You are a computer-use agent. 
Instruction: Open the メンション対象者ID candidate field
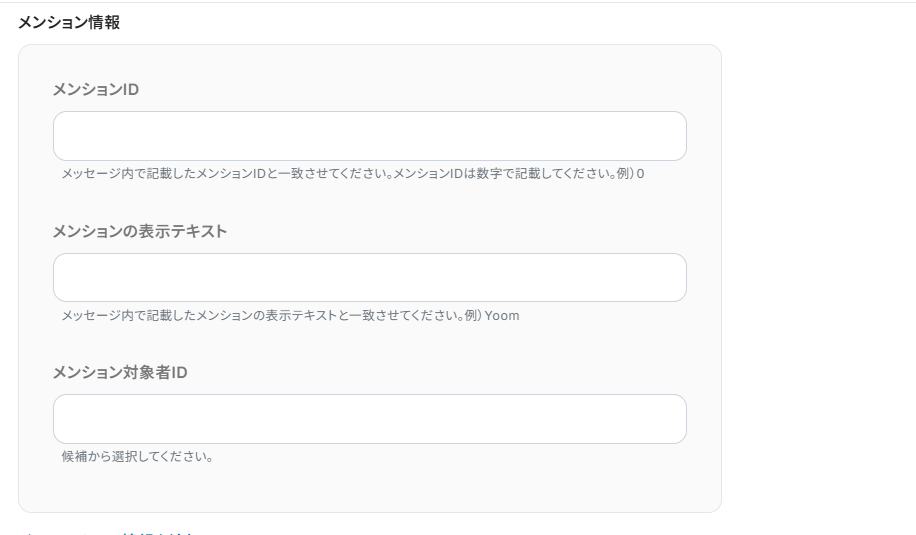tap(369, 419)
